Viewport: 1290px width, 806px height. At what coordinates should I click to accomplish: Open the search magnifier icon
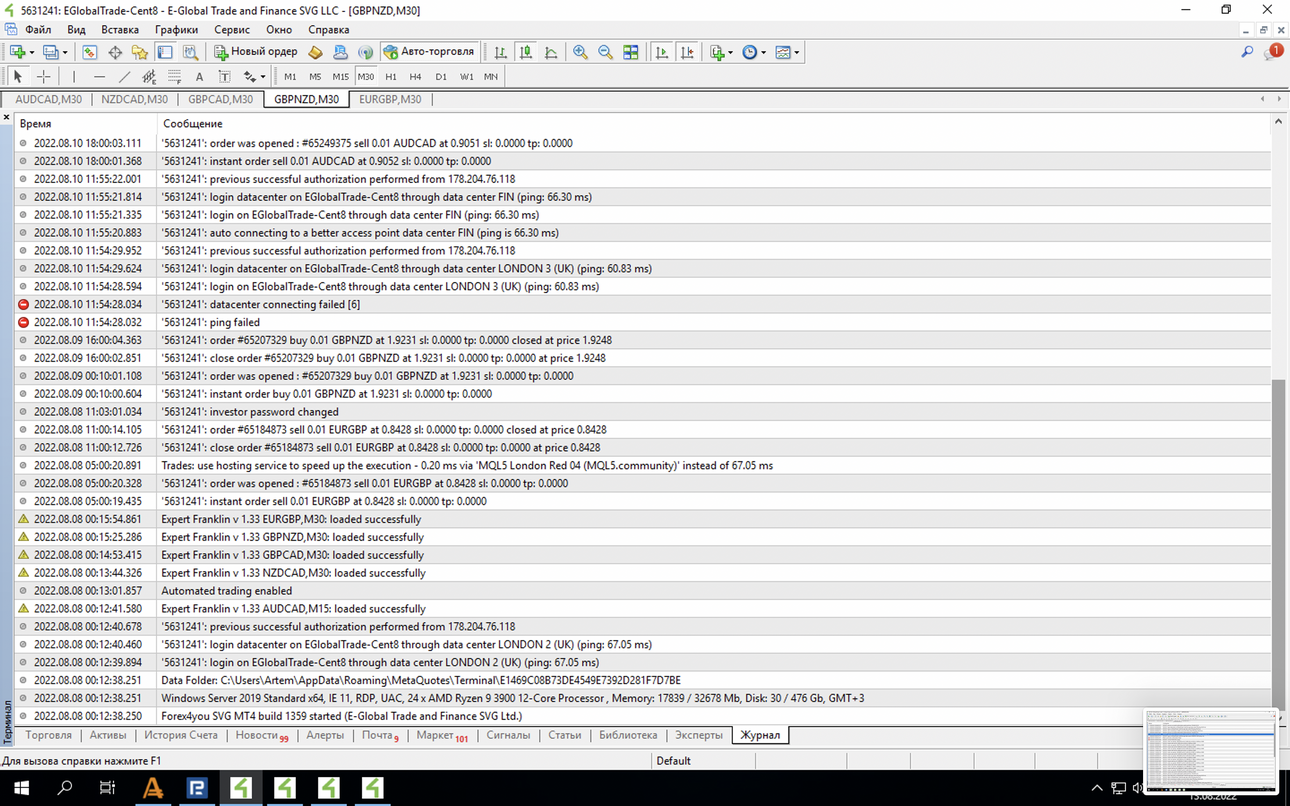tap(1247, 52)
